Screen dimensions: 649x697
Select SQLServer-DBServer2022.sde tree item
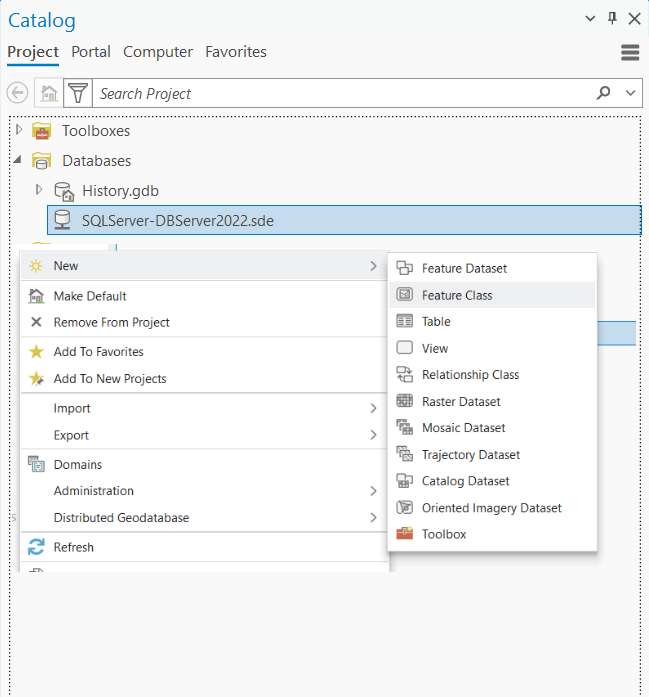344,220
